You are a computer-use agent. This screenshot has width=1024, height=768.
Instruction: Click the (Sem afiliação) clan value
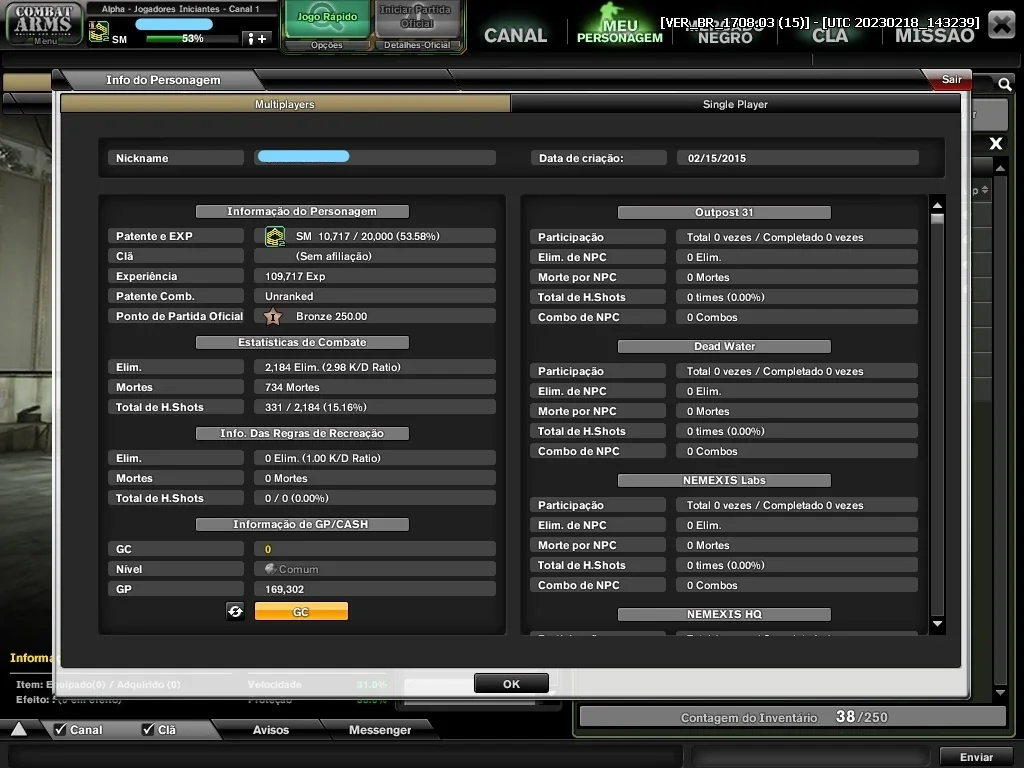click(375, 257)
